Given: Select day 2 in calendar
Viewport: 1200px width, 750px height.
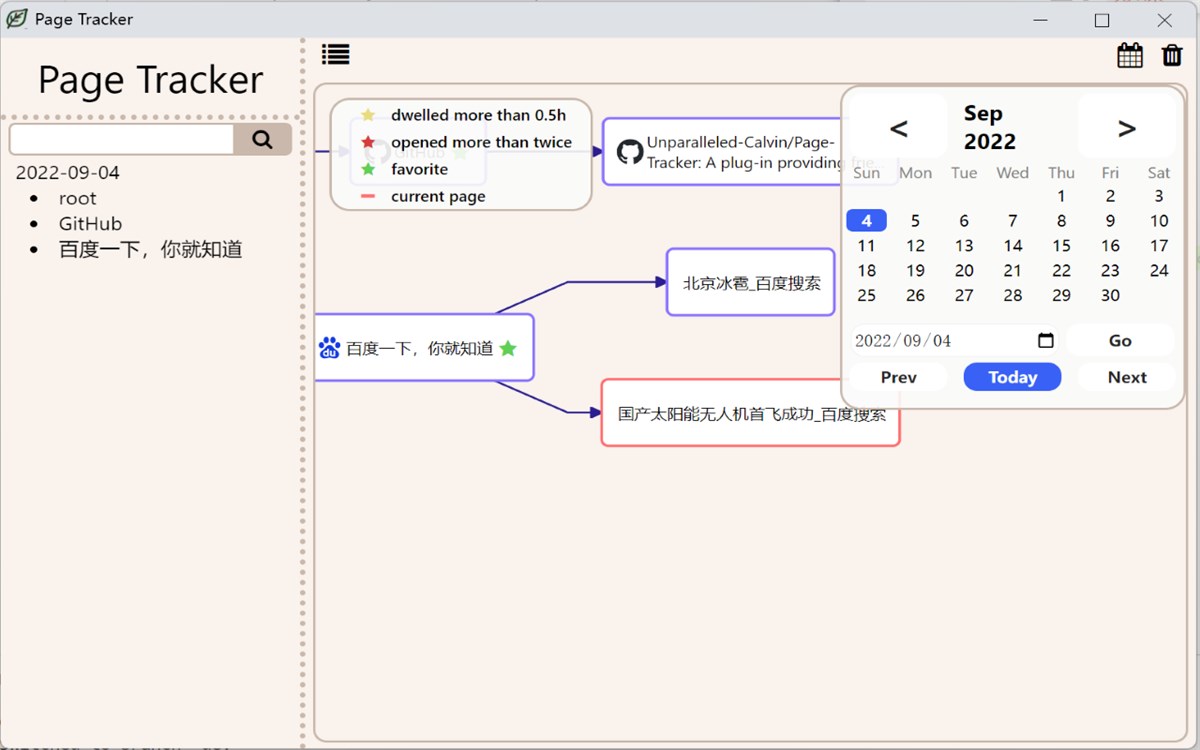Looking at the screenshot, I should click(x=1110, y=196).
